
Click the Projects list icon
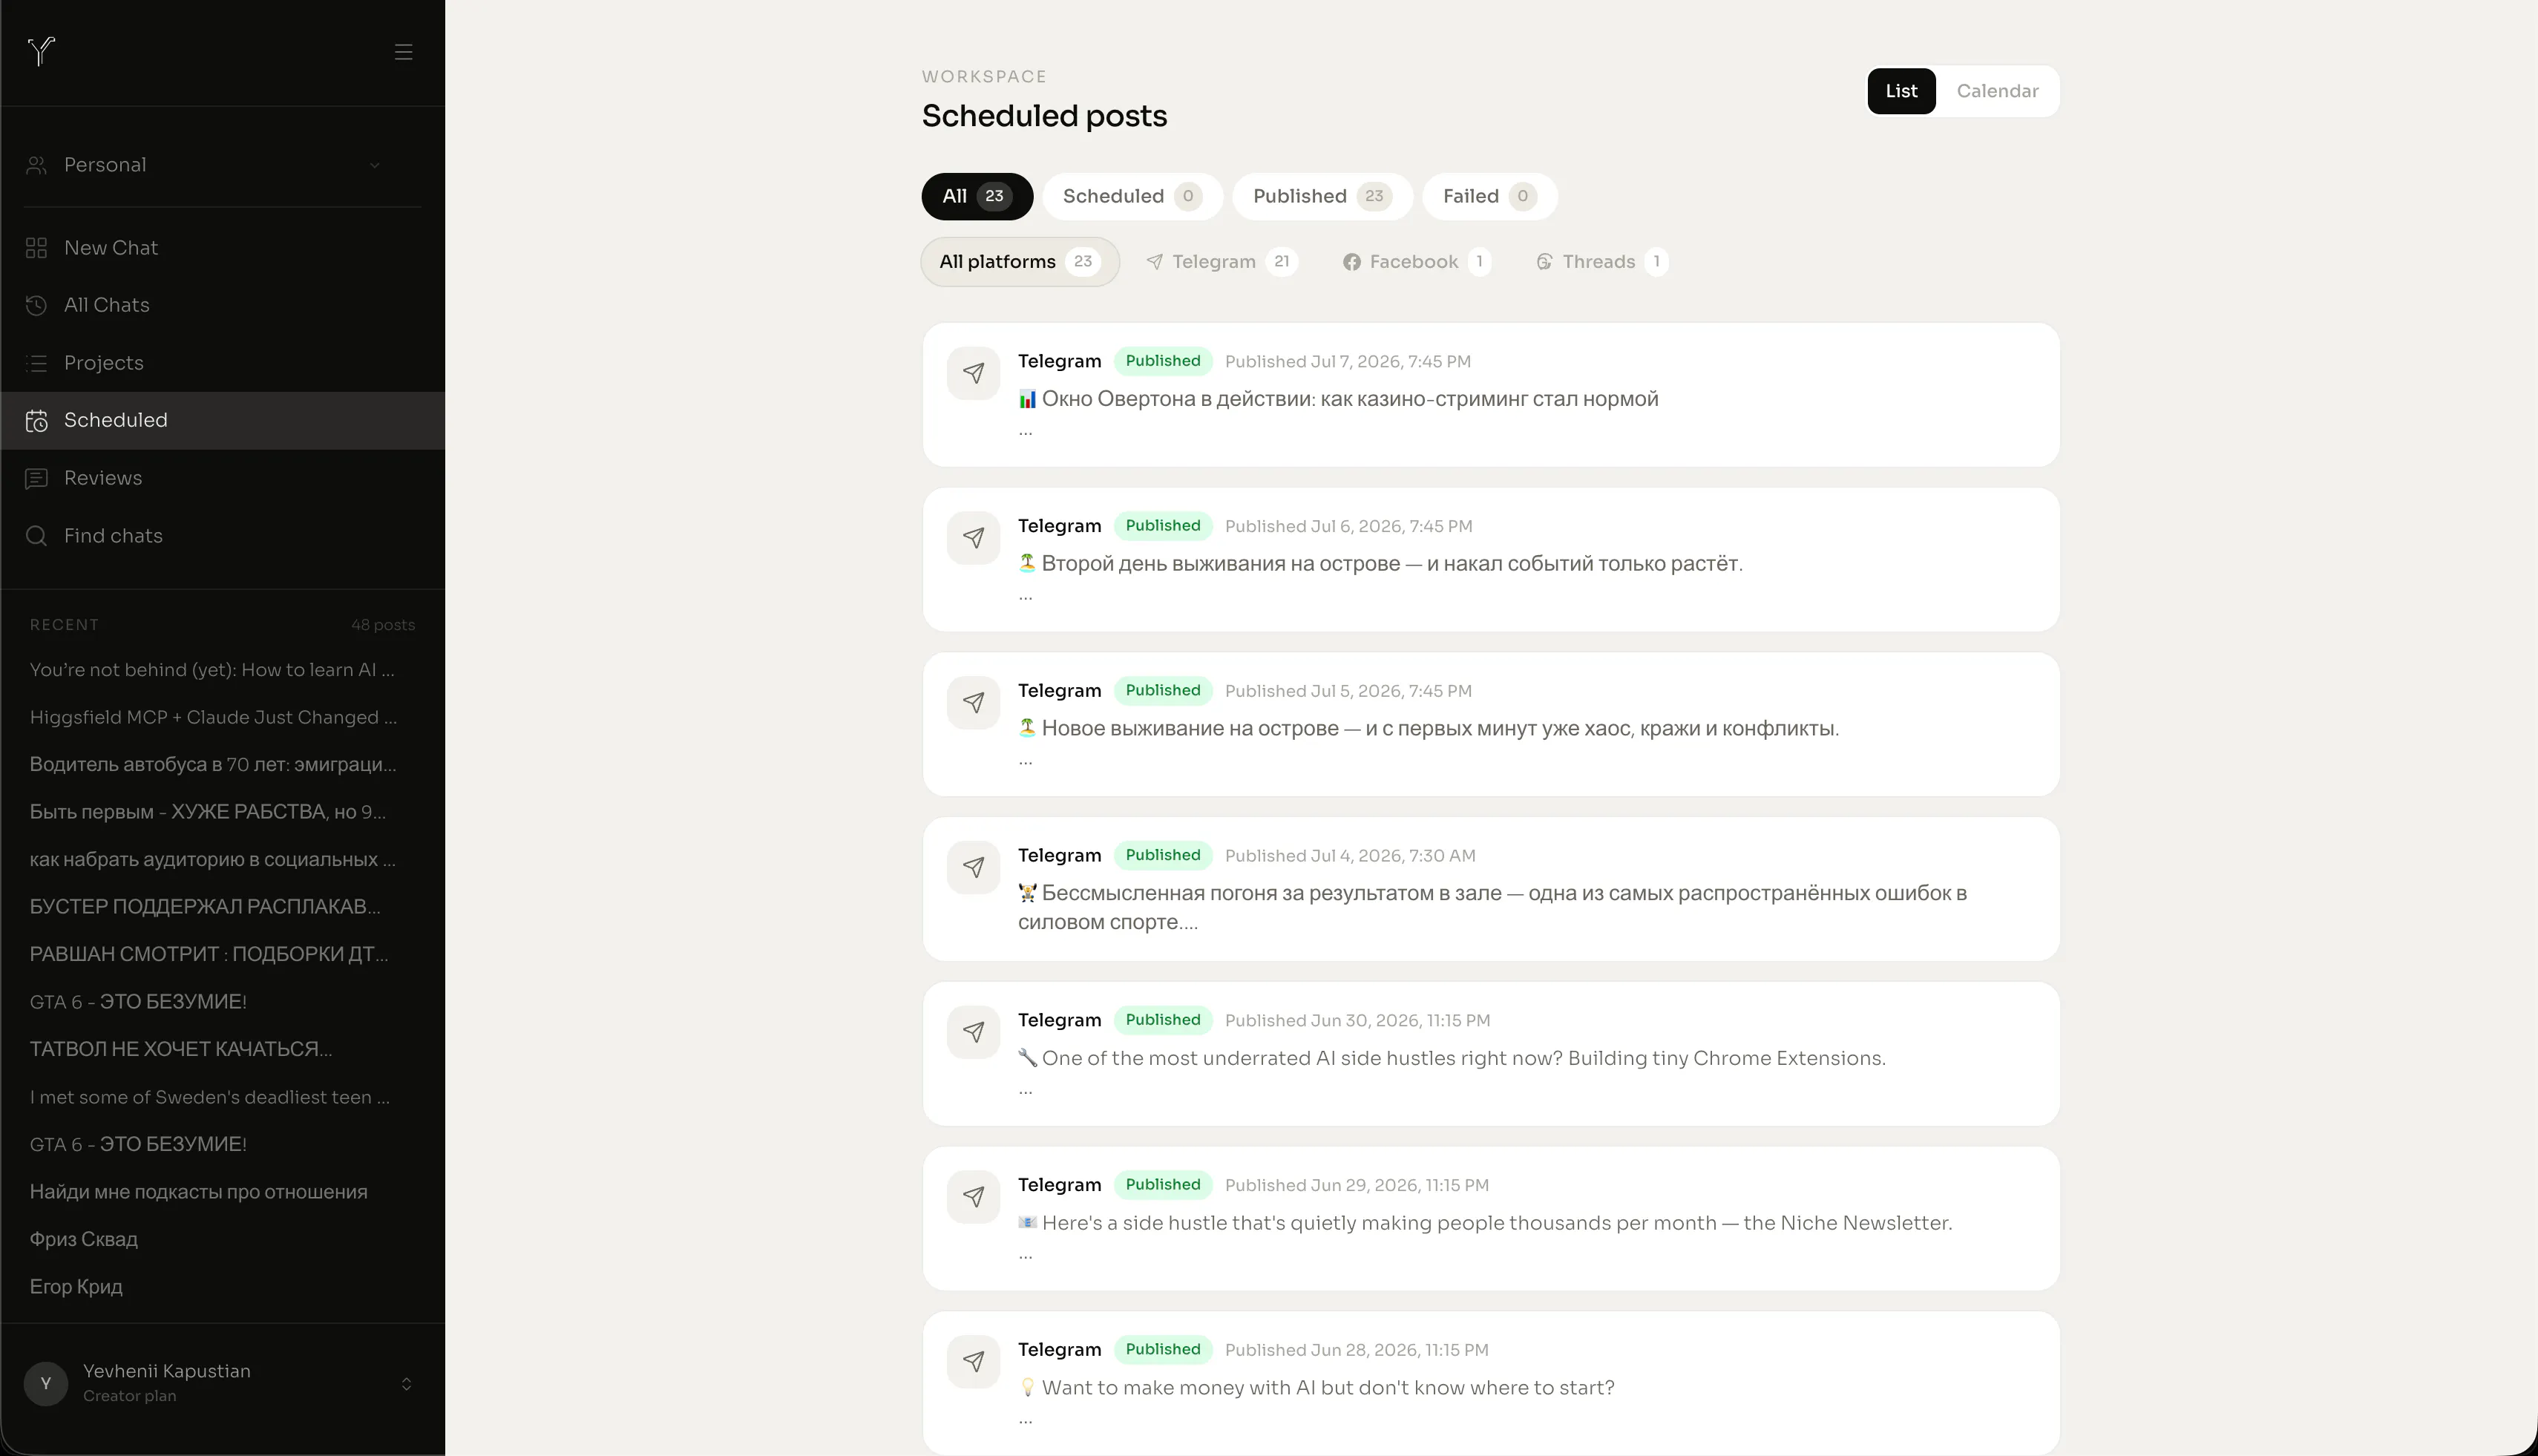tap(36, 363)
